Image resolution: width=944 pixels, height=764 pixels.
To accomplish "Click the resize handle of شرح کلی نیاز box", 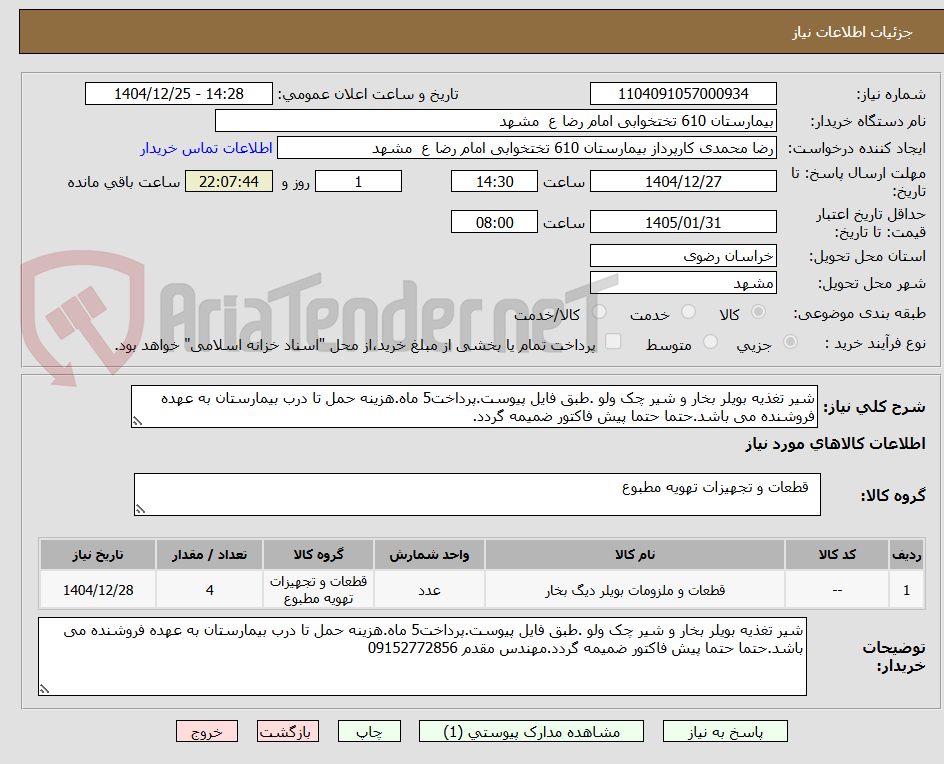I will [x=137, y=421].
